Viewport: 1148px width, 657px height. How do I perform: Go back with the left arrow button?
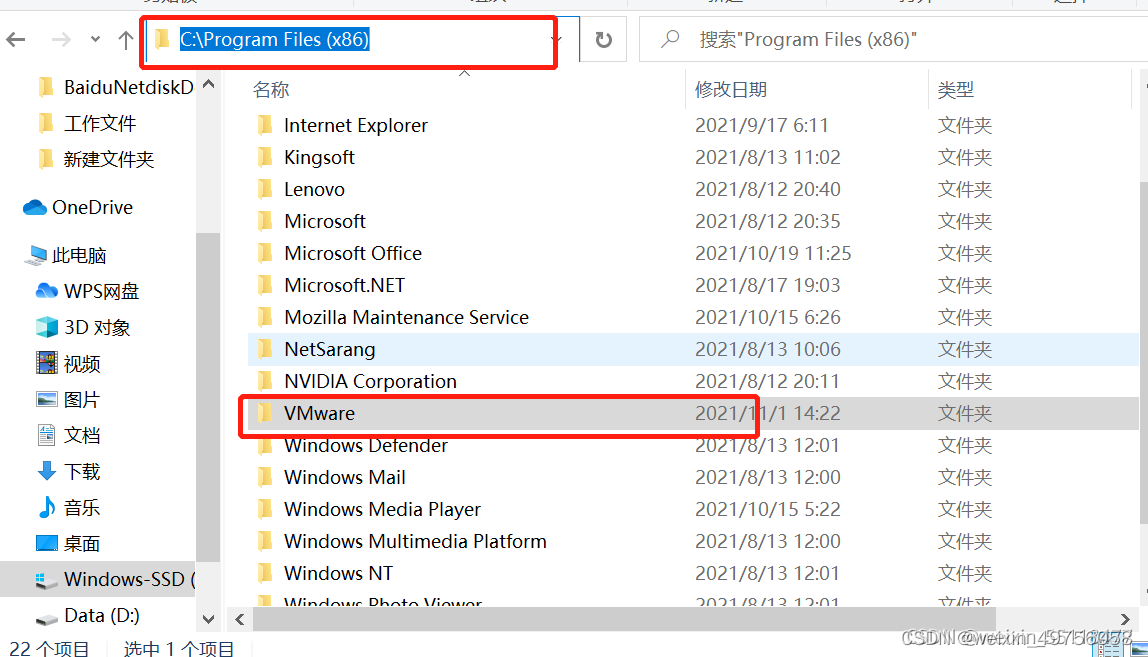tap(16, 40)
